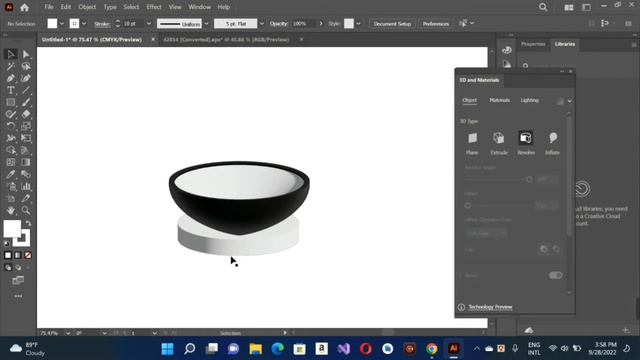Select the Selection tool in the toolbar
Screen dimensions: 640x360
[x=11, y=54]
